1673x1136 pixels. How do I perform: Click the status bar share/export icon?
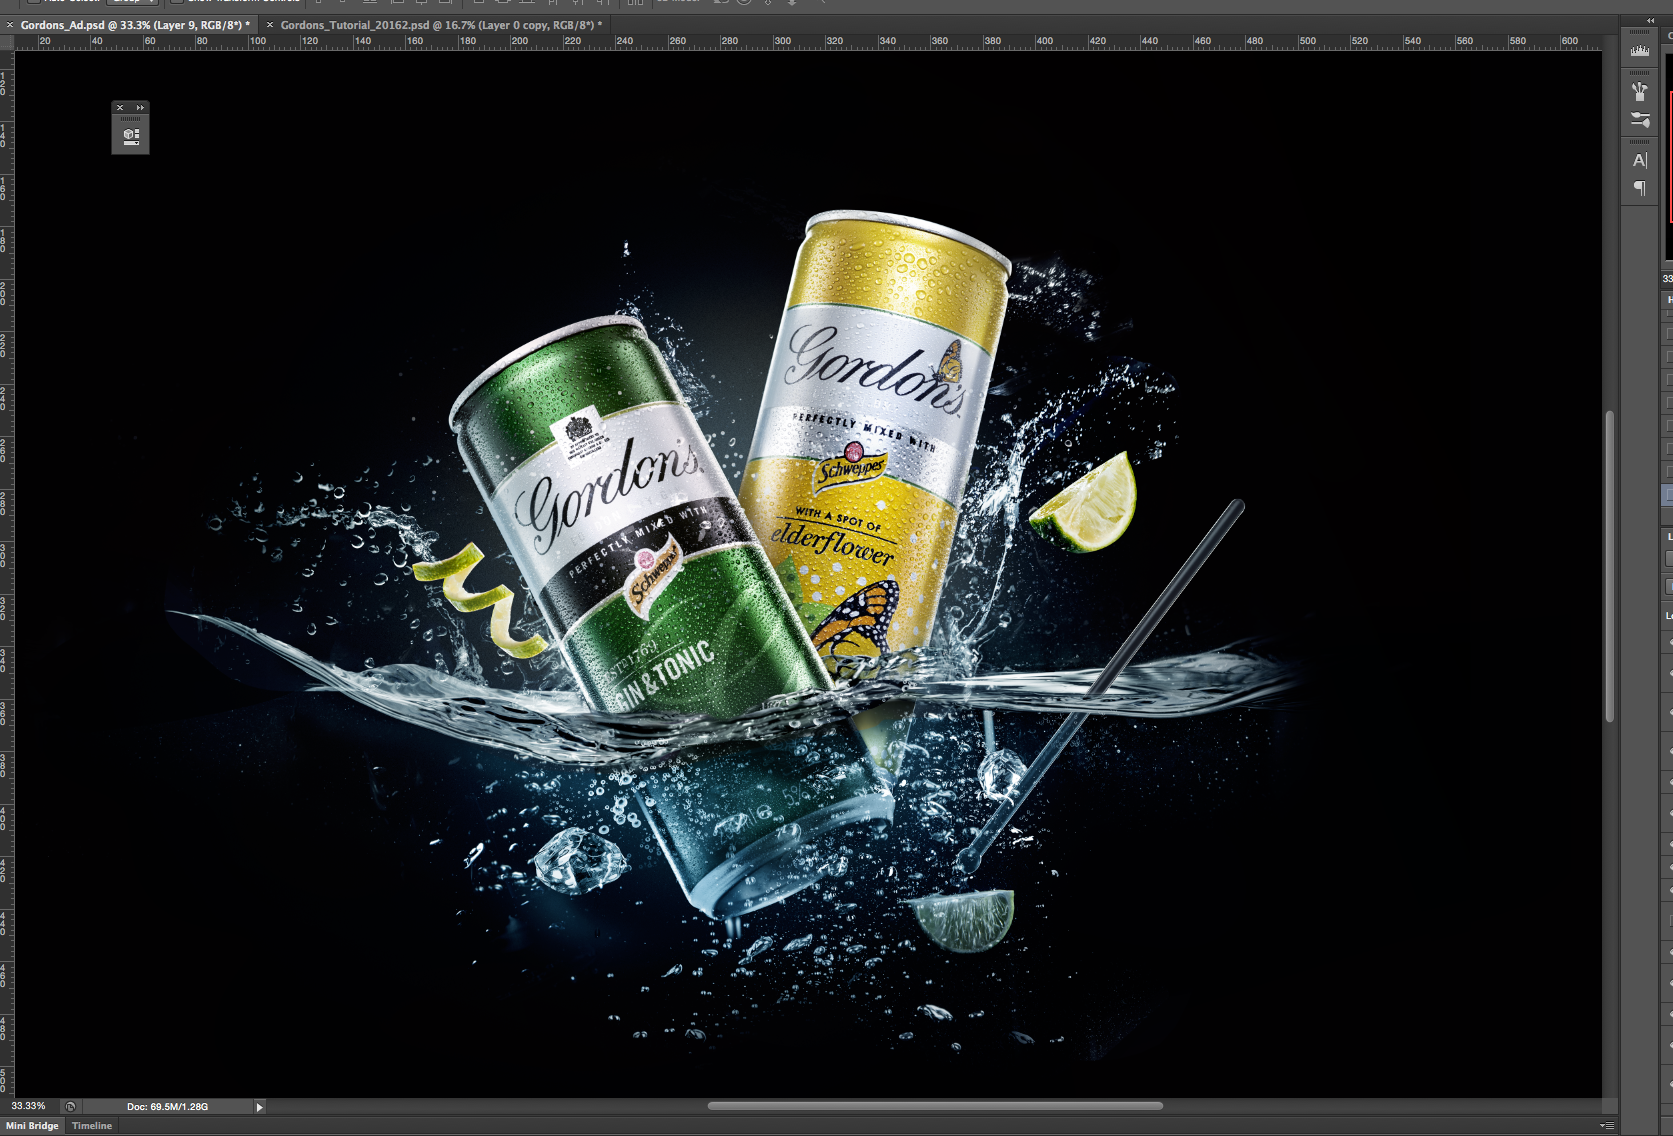(x=70, y=1106)
